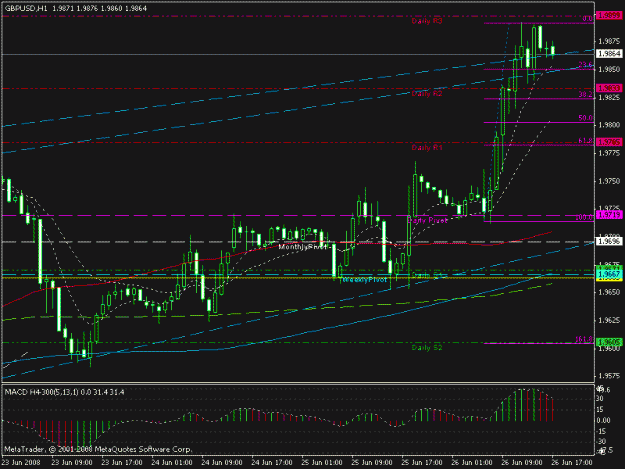Select the Daily R3 line label

point(427,21)
